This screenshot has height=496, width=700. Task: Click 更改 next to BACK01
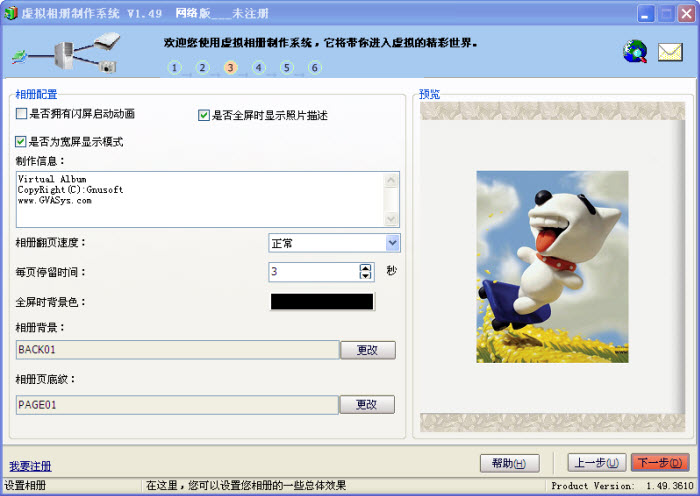coord(368,350)
